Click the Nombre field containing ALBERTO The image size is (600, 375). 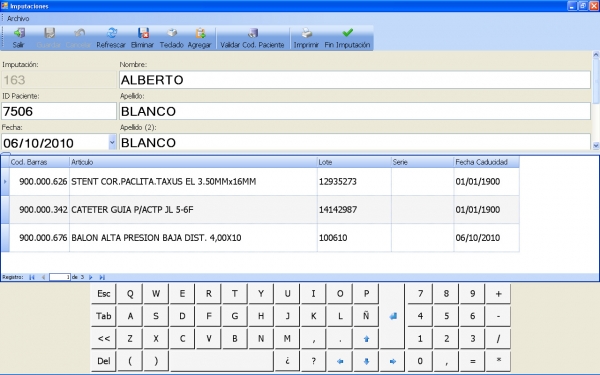[x=355, y=80]
